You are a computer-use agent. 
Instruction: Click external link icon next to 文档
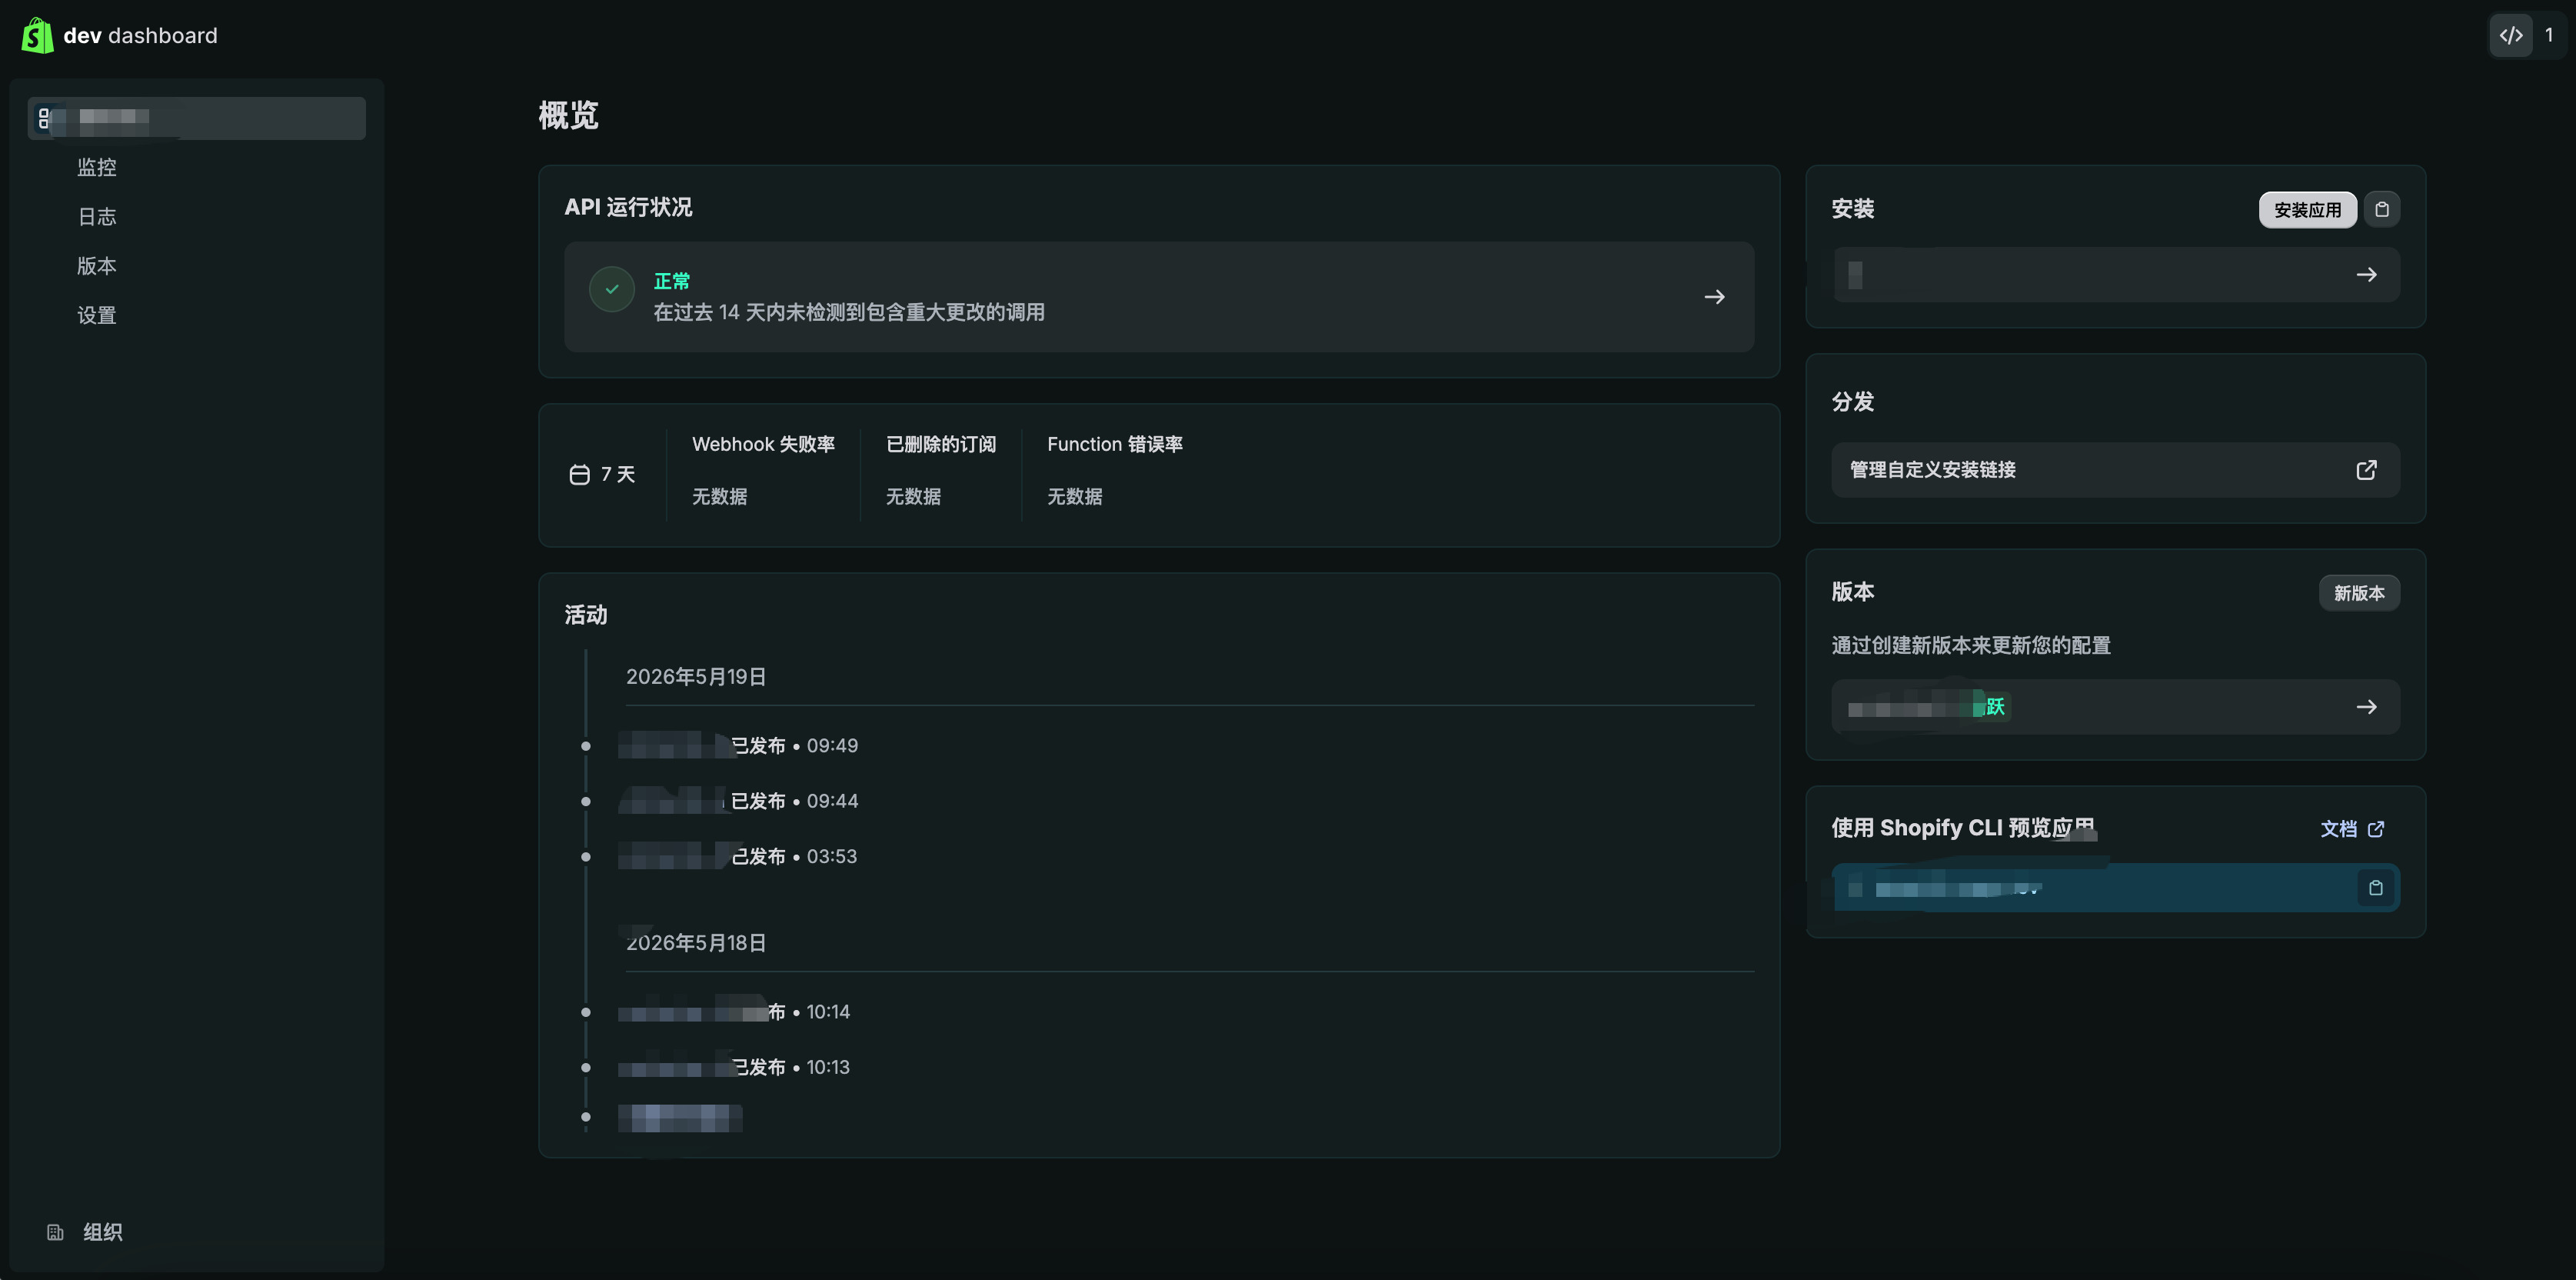2376,829
